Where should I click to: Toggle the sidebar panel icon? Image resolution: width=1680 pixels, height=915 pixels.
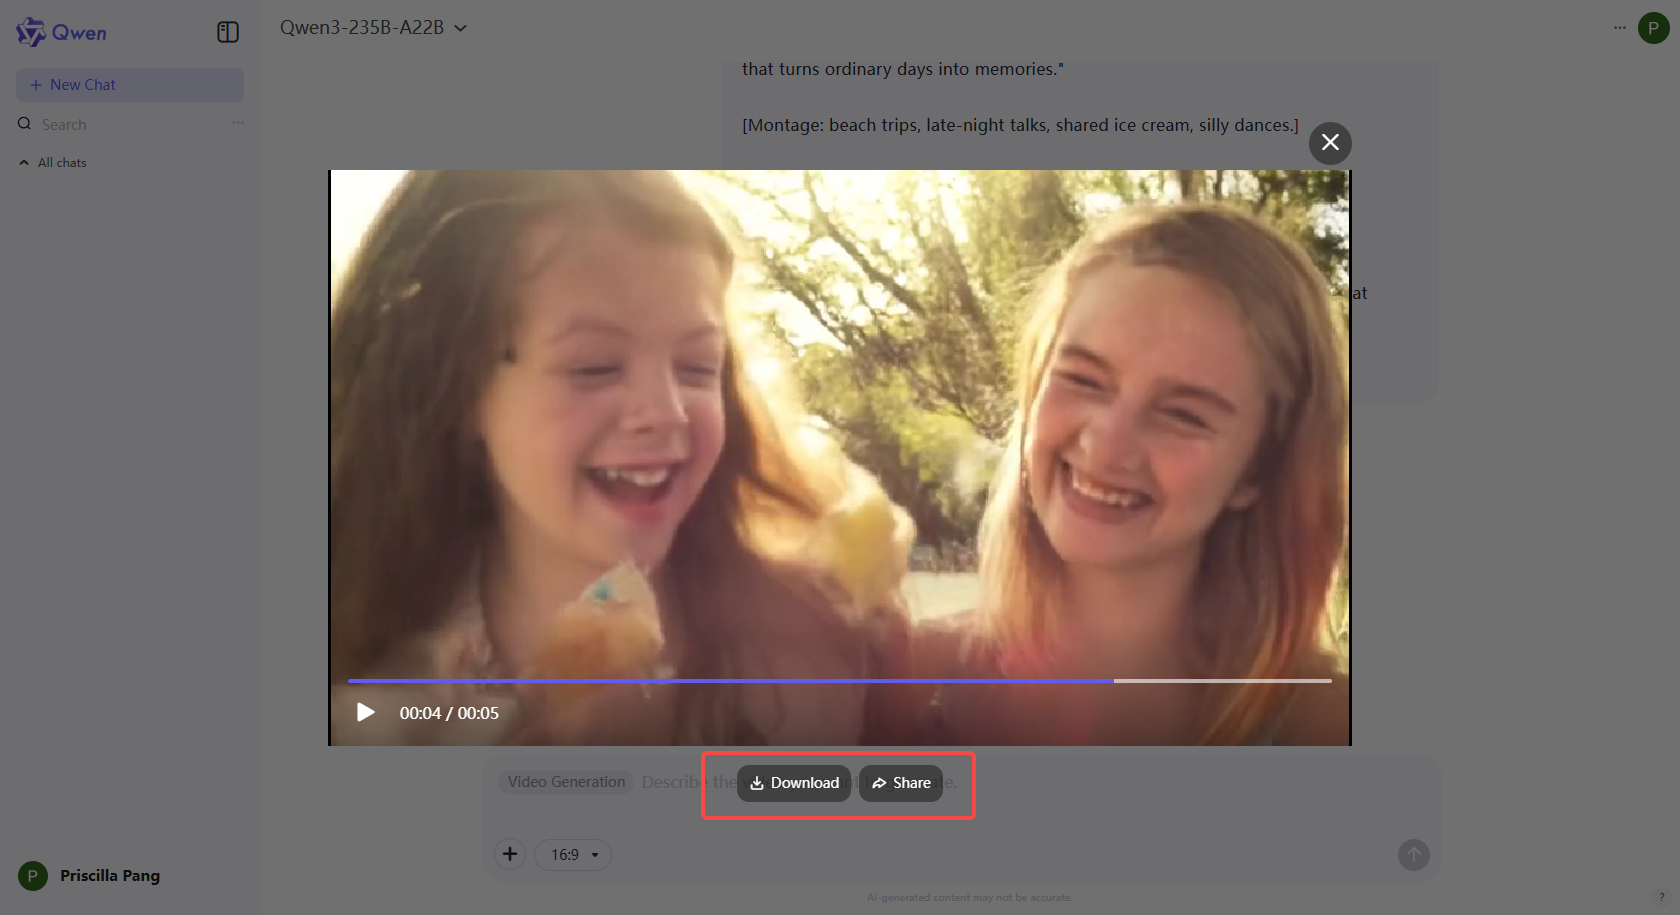click(228, 32)
